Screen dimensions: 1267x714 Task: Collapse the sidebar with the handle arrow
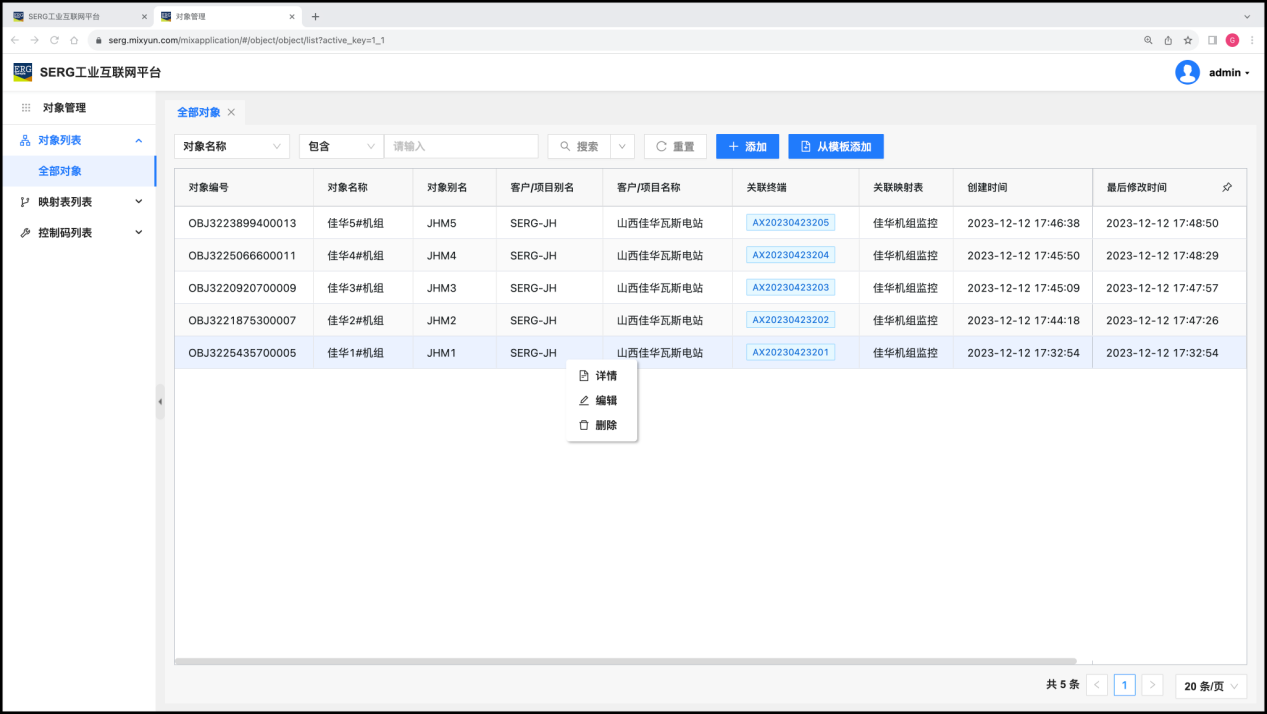pos(160,401)
